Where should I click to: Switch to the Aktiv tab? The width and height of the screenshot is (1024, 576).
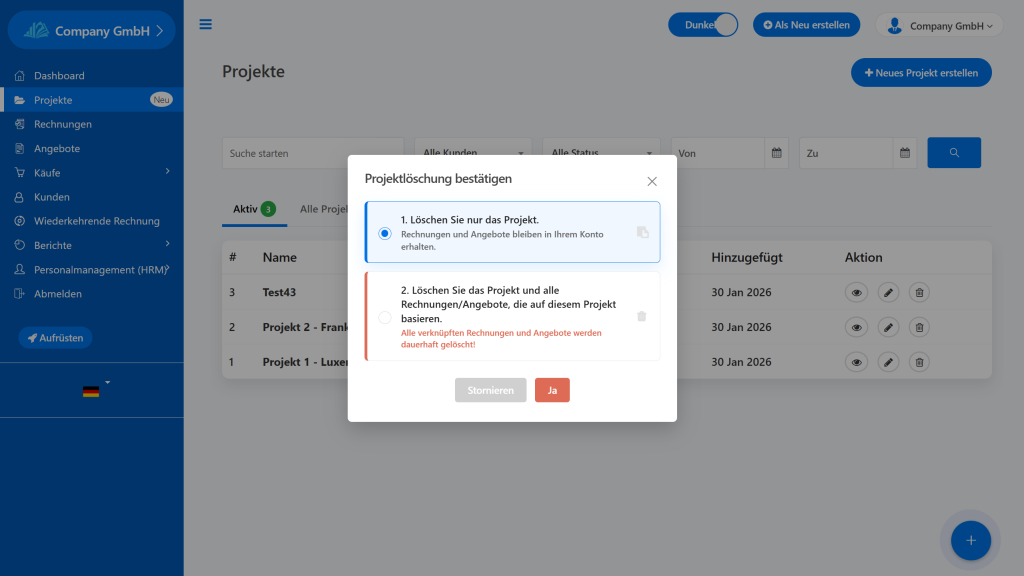click(253, 209)
